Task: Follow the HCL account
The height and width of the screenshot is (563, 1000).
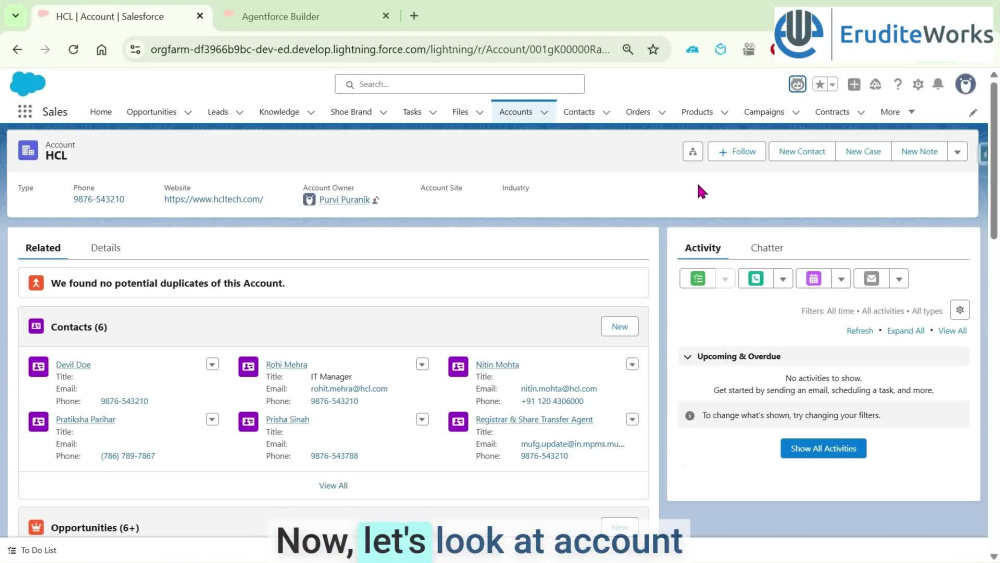Action: click(x=737, y=152)
